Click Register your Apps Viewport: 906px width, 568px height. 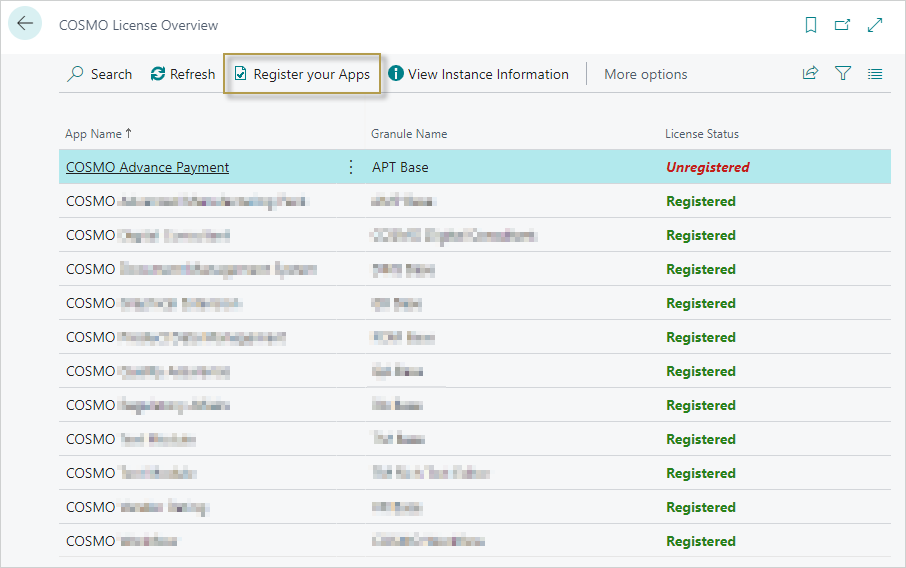tap(302, 74)
